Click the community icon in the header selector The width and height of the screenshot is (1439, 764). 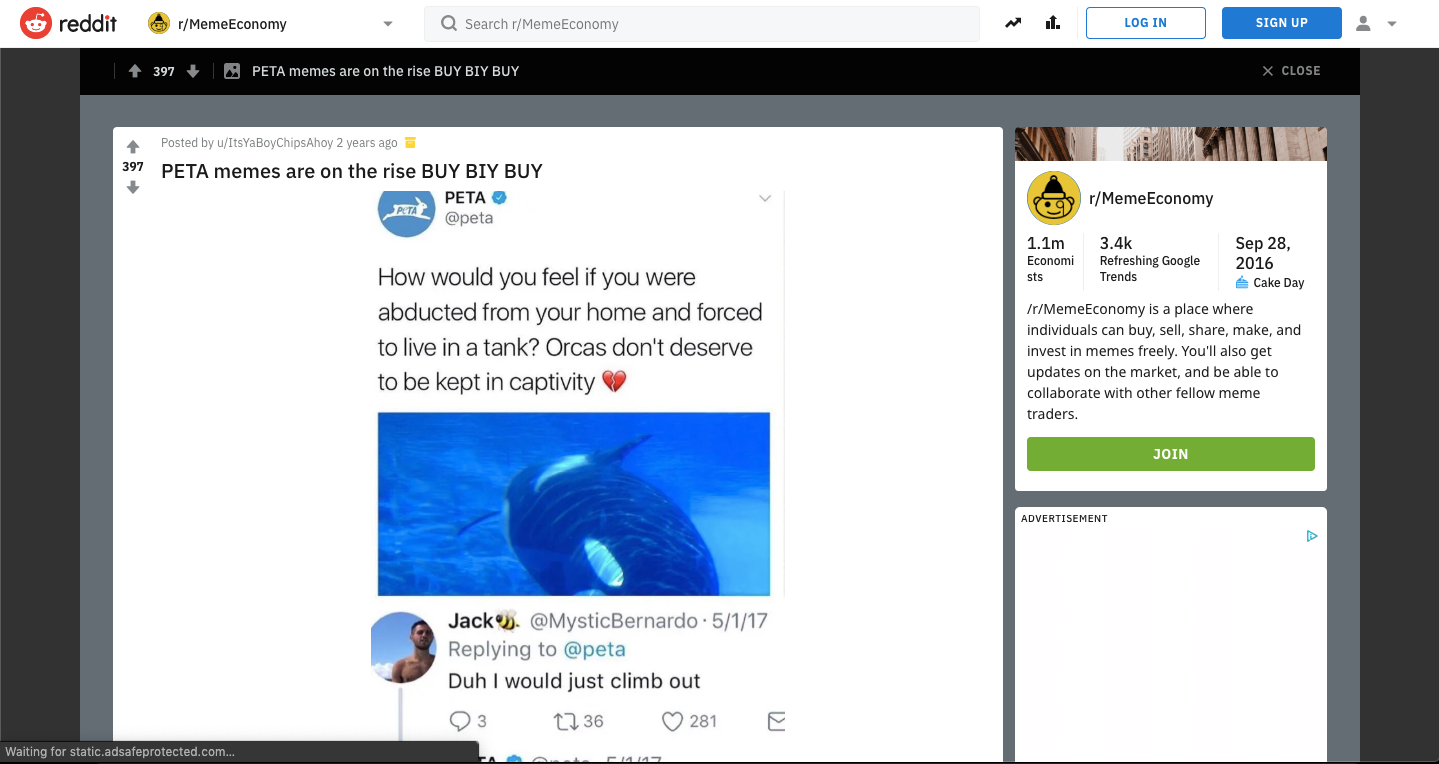coord(159,23)
